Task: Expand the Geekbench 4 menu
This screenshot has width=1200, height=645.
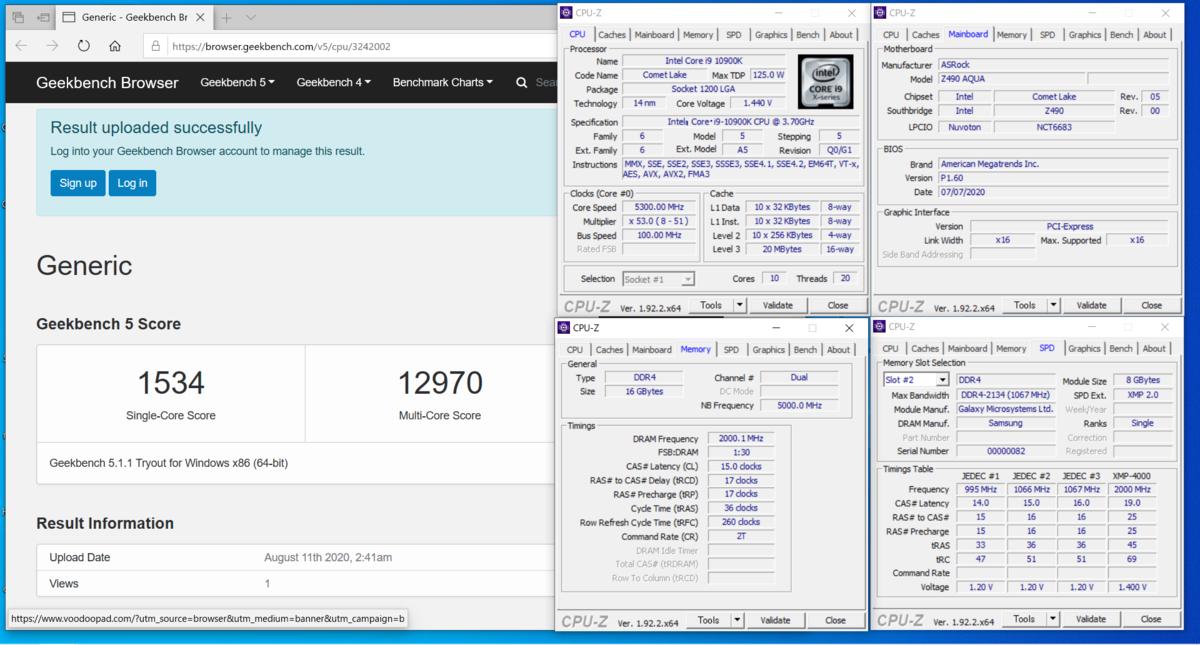Action: tap(334, 83)
